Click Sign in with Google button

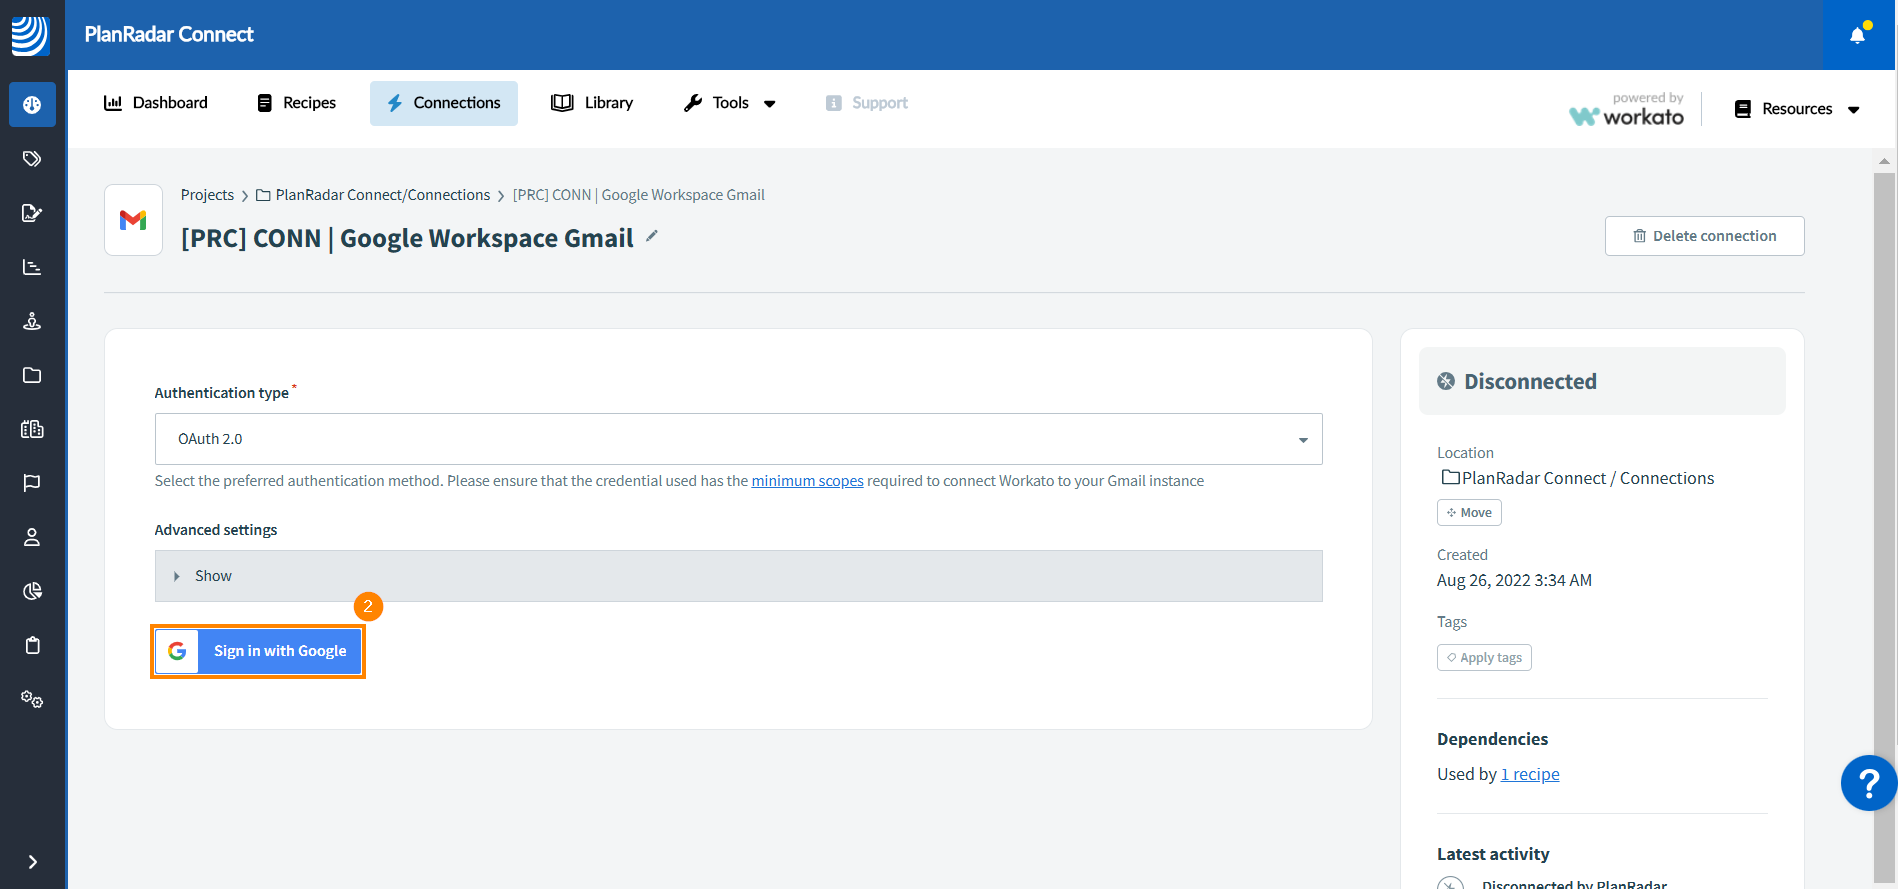(x=258, y=651)
